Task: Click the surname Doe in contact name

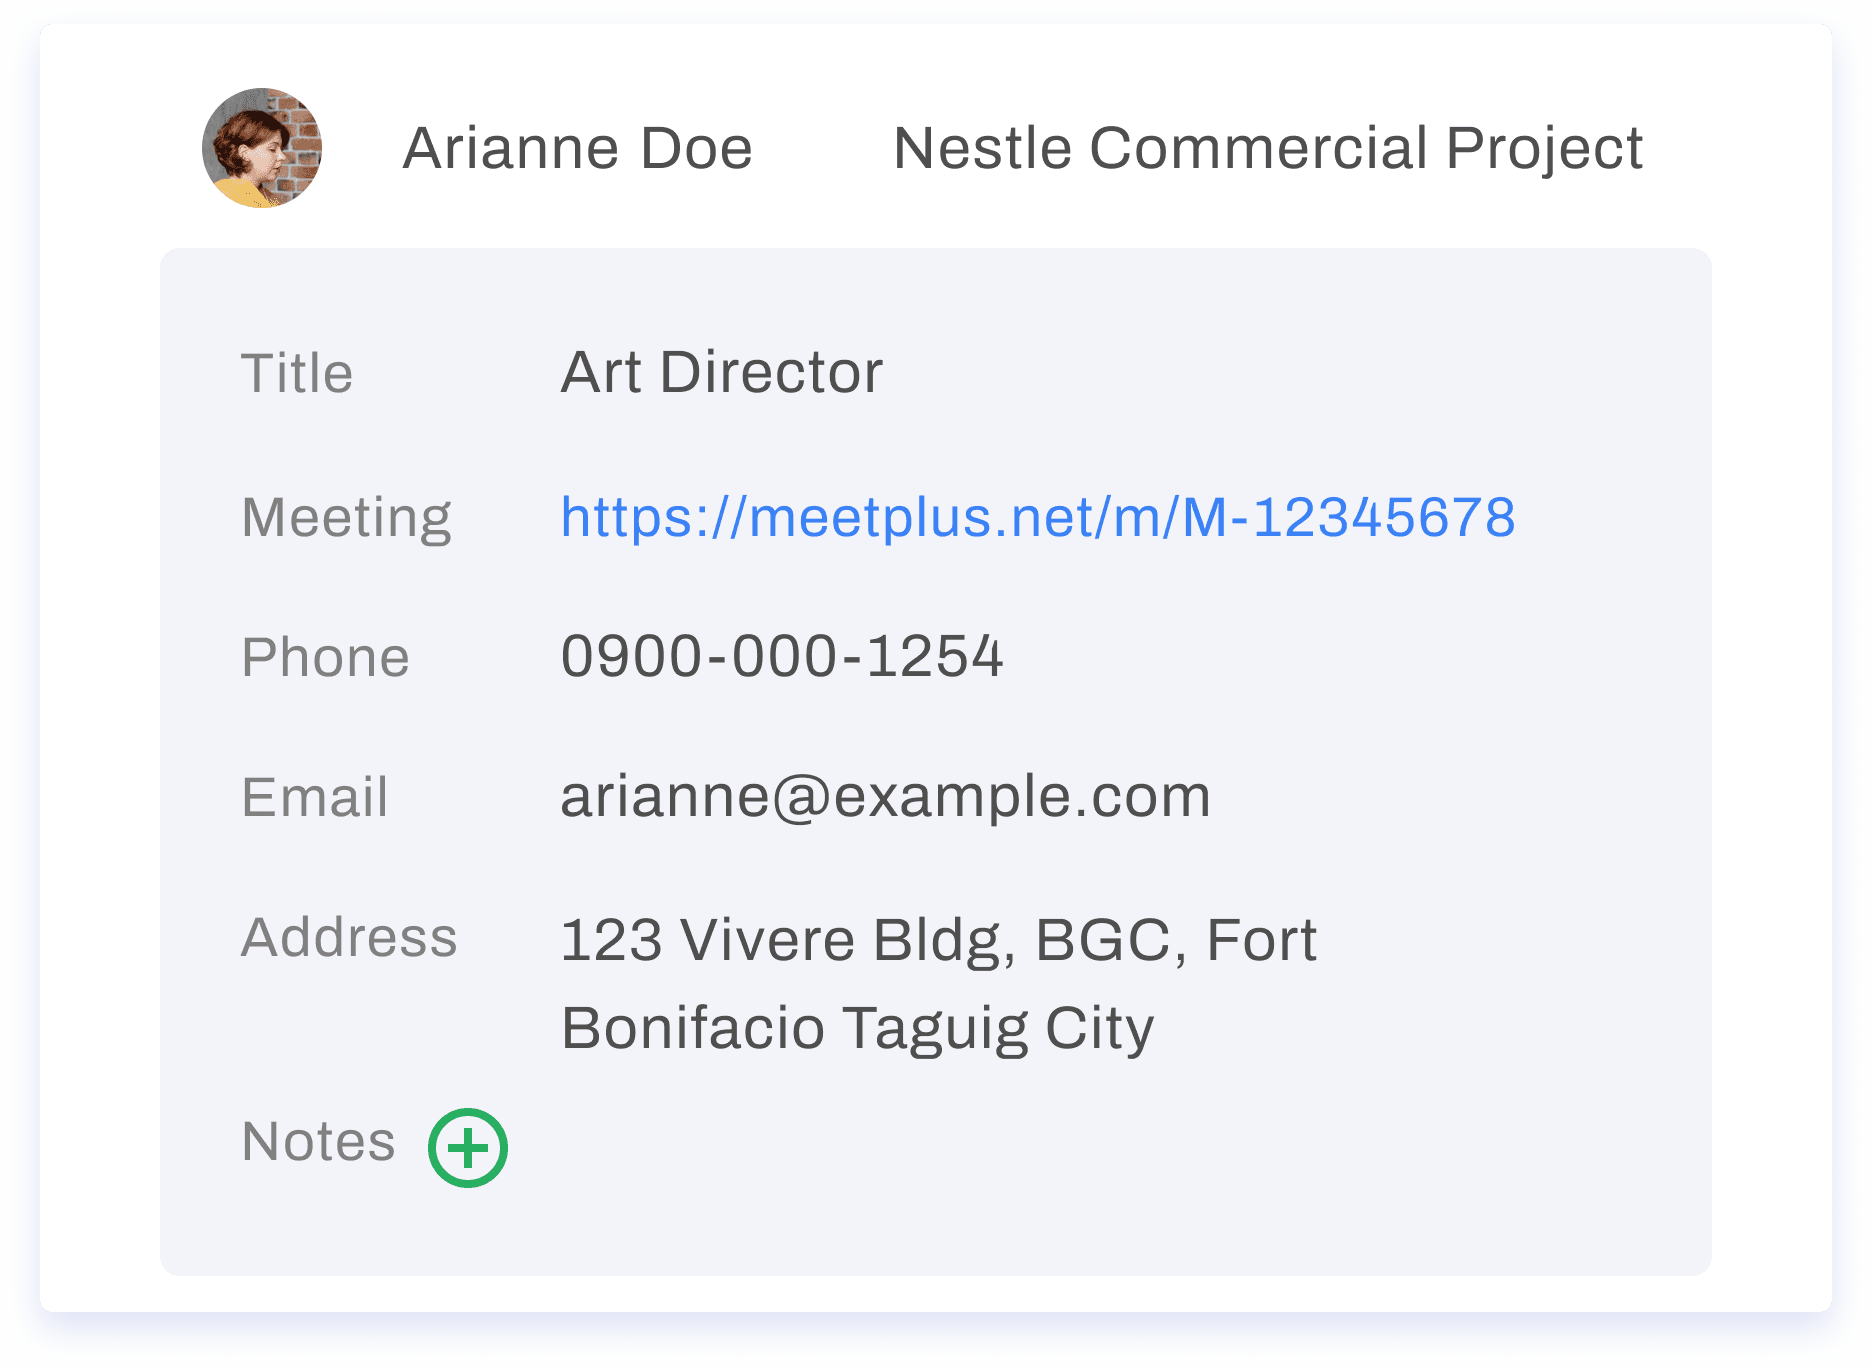Action: click(696, 148)
